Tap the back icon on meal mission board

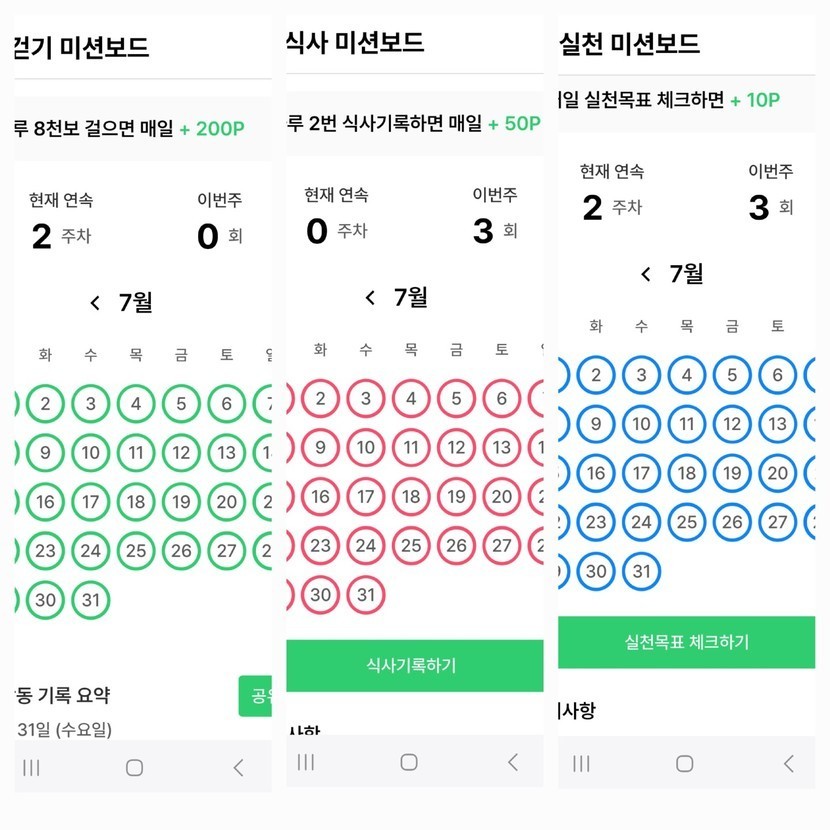(513, 762)
